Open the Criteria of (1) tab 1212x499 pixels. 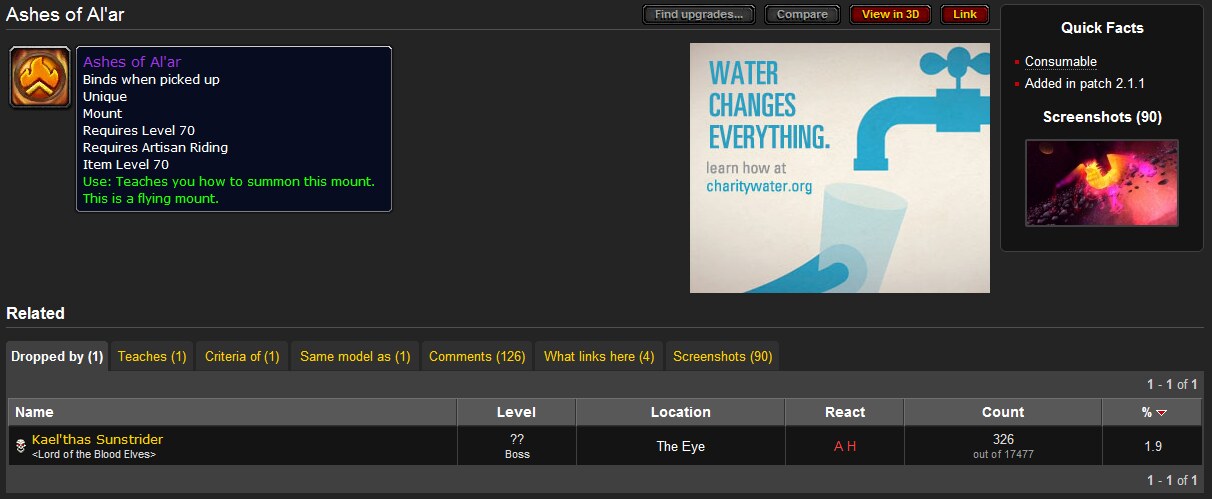(x=242, y=356)
